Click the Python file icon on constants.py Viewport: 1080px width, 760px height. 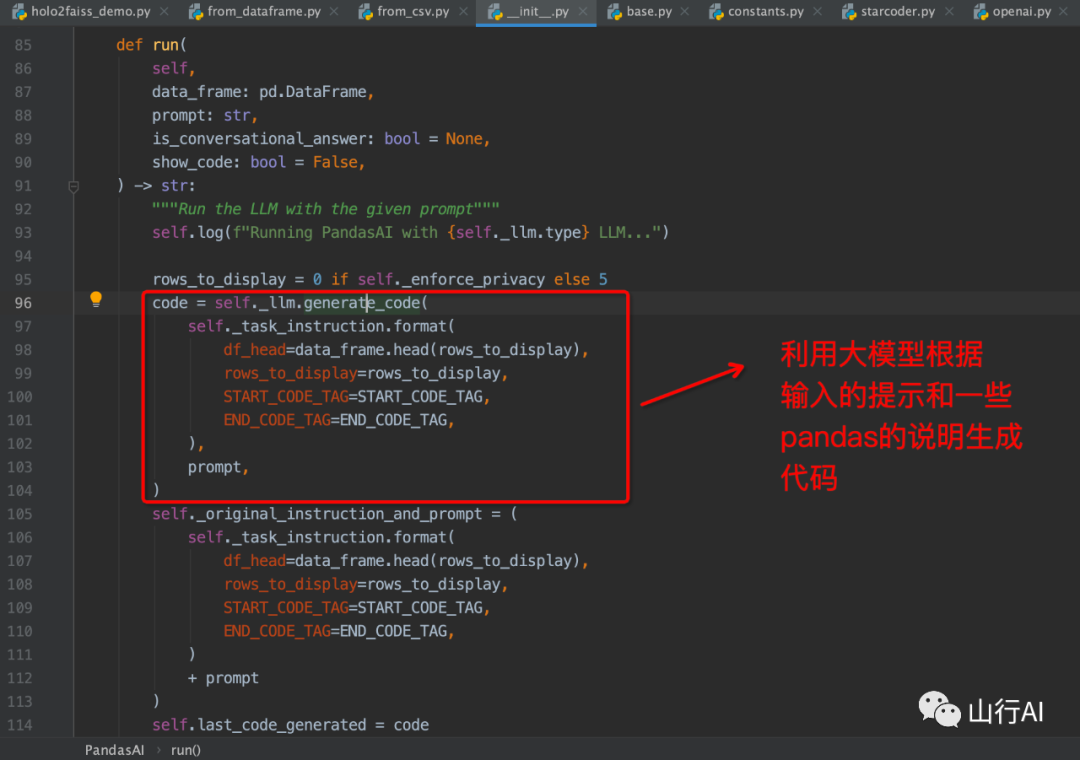pyautogui.click(x=716, y=12)
